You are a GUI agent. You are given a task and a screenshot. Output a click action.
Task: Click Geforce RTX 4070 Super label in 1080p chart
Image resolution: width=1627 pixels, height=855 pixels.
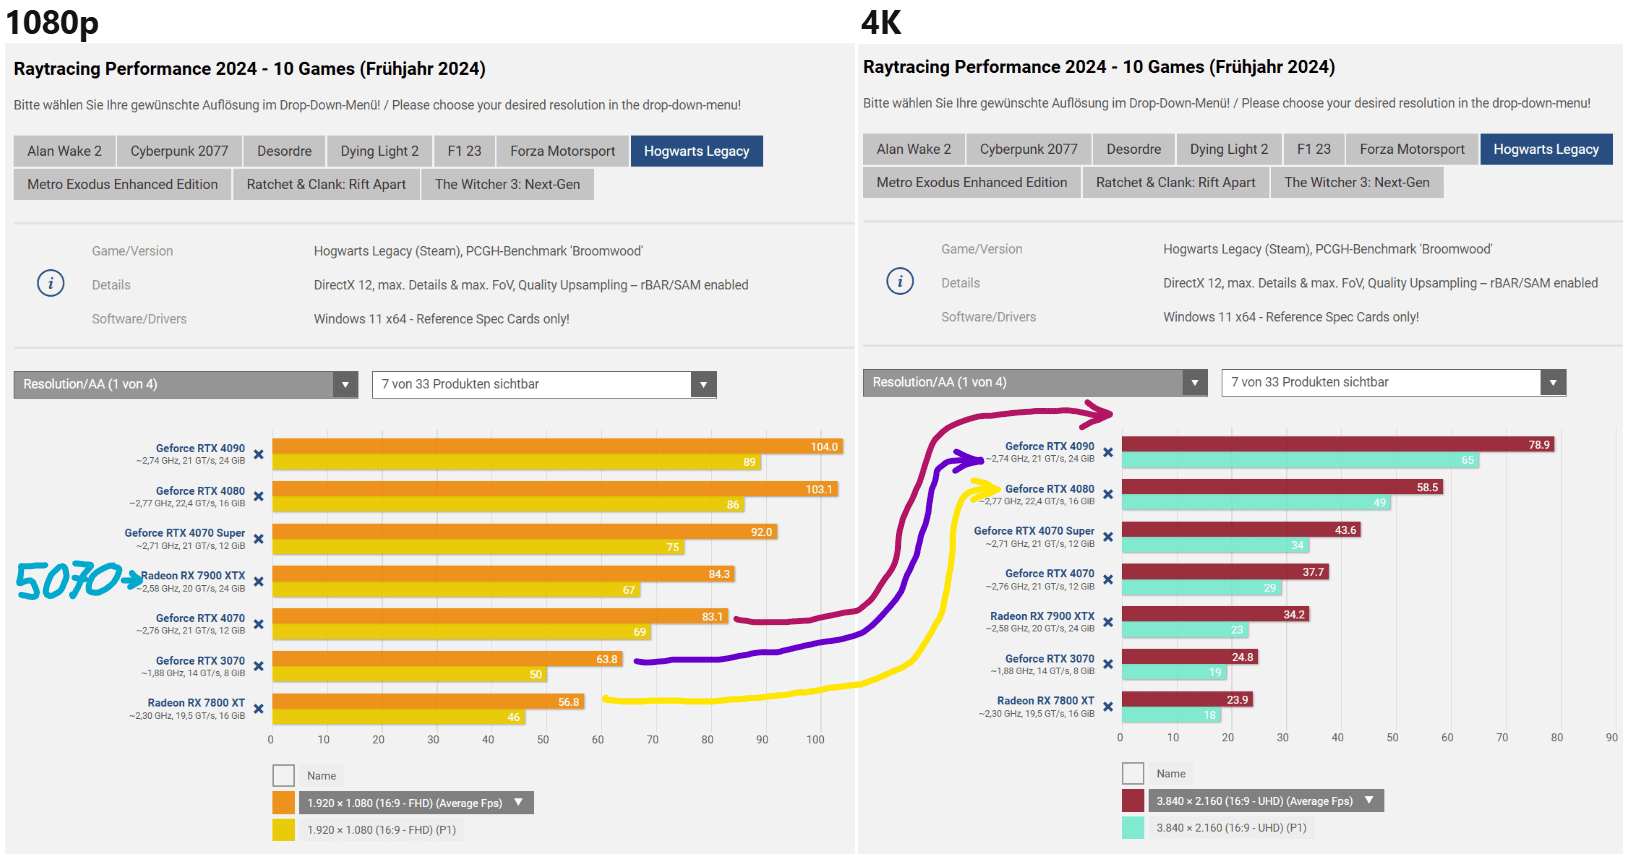(185, 533)
